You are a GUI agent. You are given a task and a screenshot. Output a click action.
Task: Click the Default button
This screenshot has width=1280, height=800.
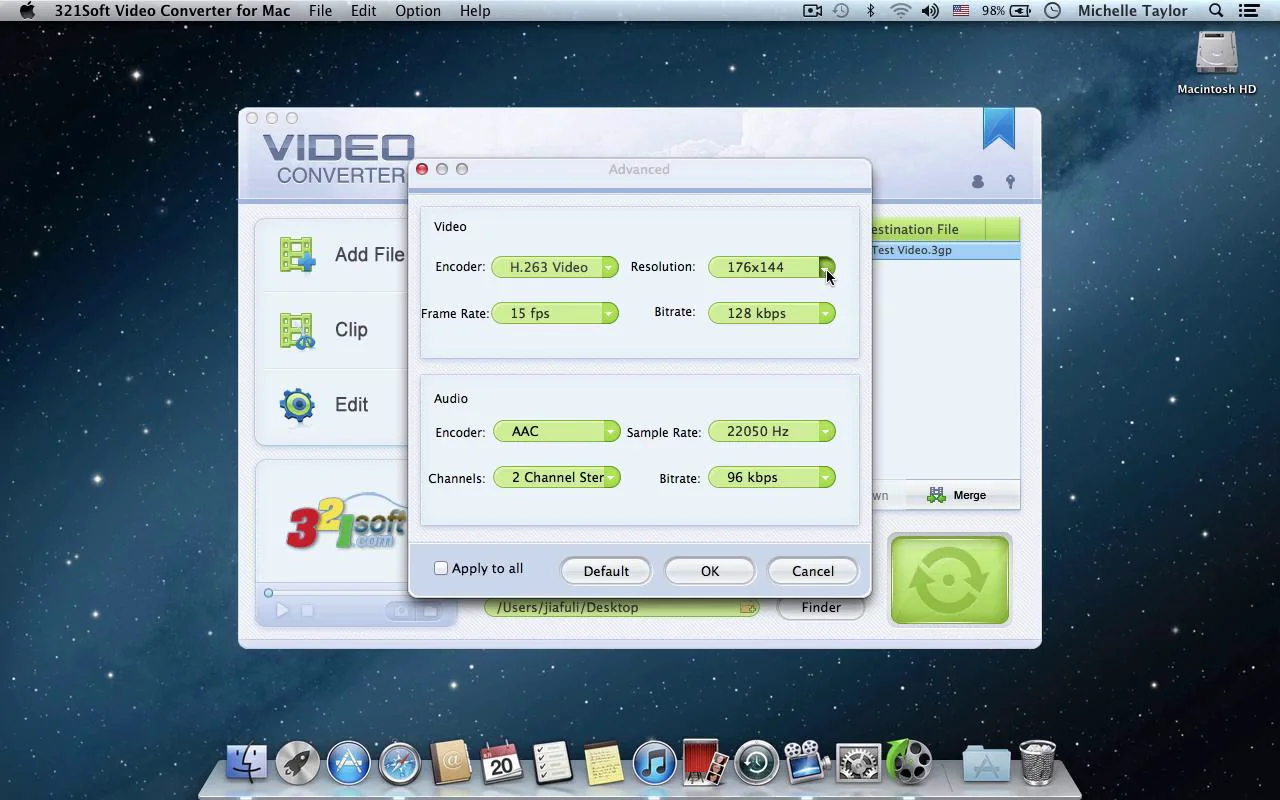coord(606,571)
